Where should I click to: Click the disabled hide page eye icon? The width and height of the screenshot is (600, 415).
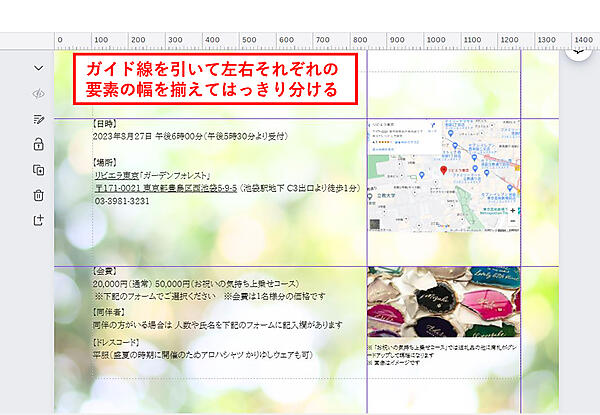[x=38, y=93]
